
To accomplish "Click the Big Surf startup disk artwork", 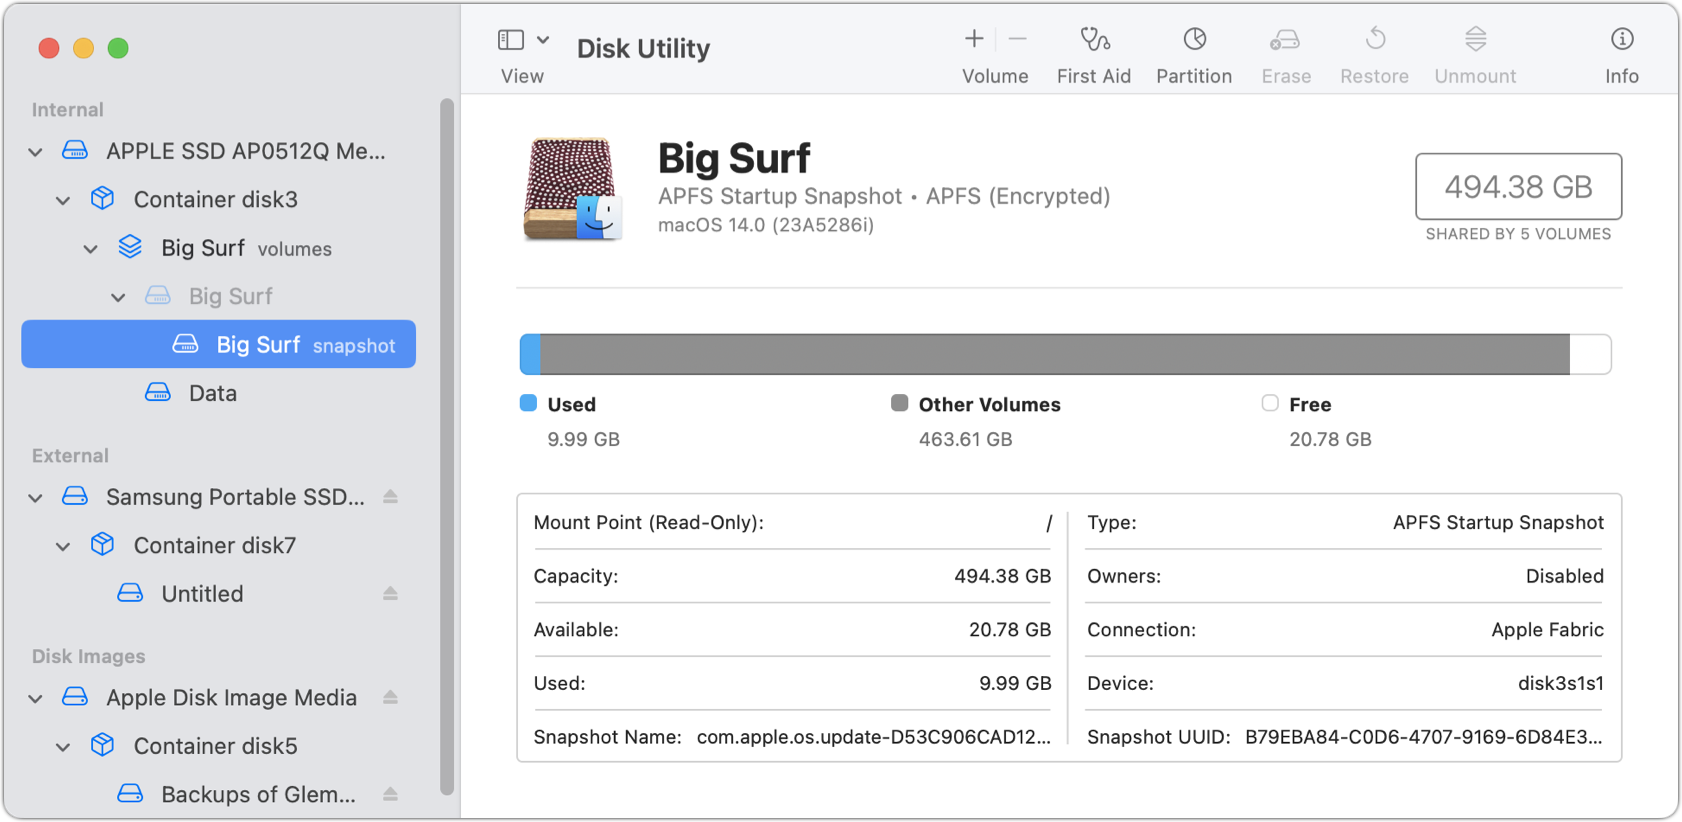I will [573, 189].
